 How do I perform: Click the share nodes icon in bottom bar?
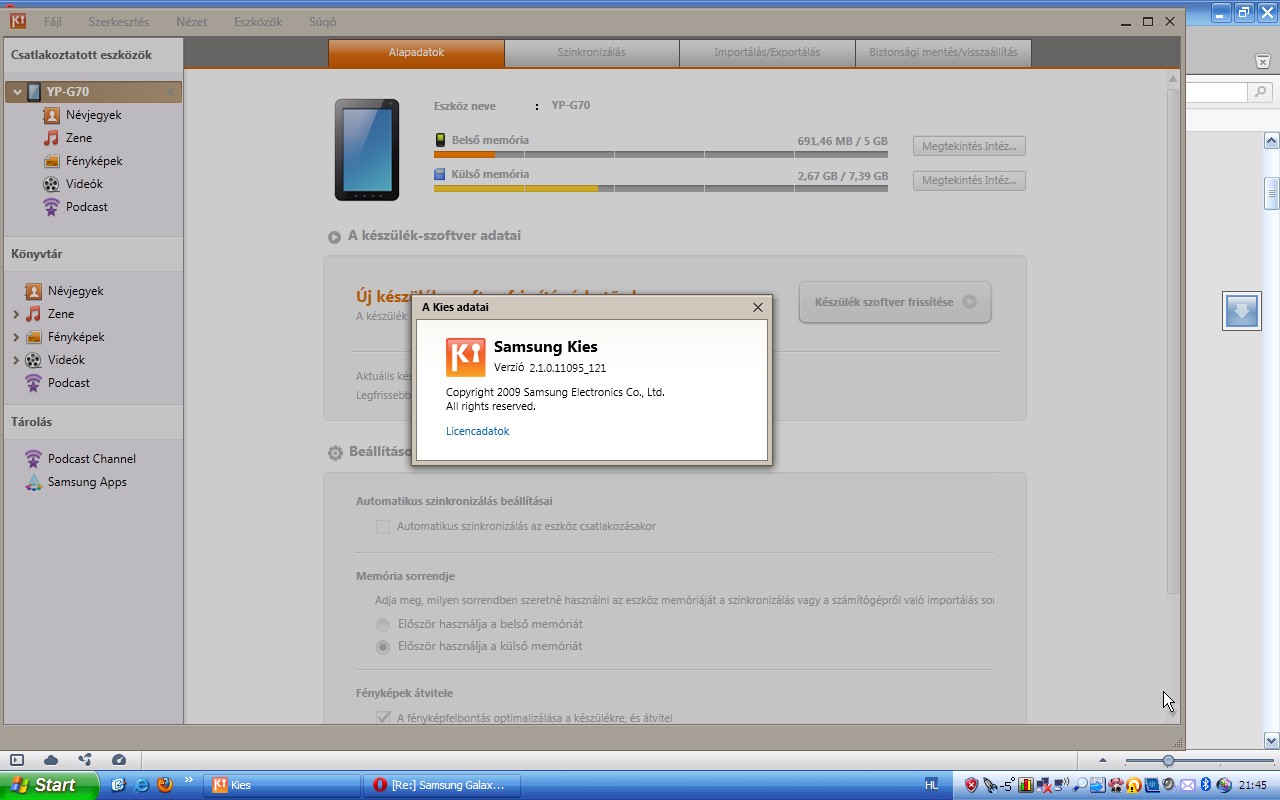(85, 760)
